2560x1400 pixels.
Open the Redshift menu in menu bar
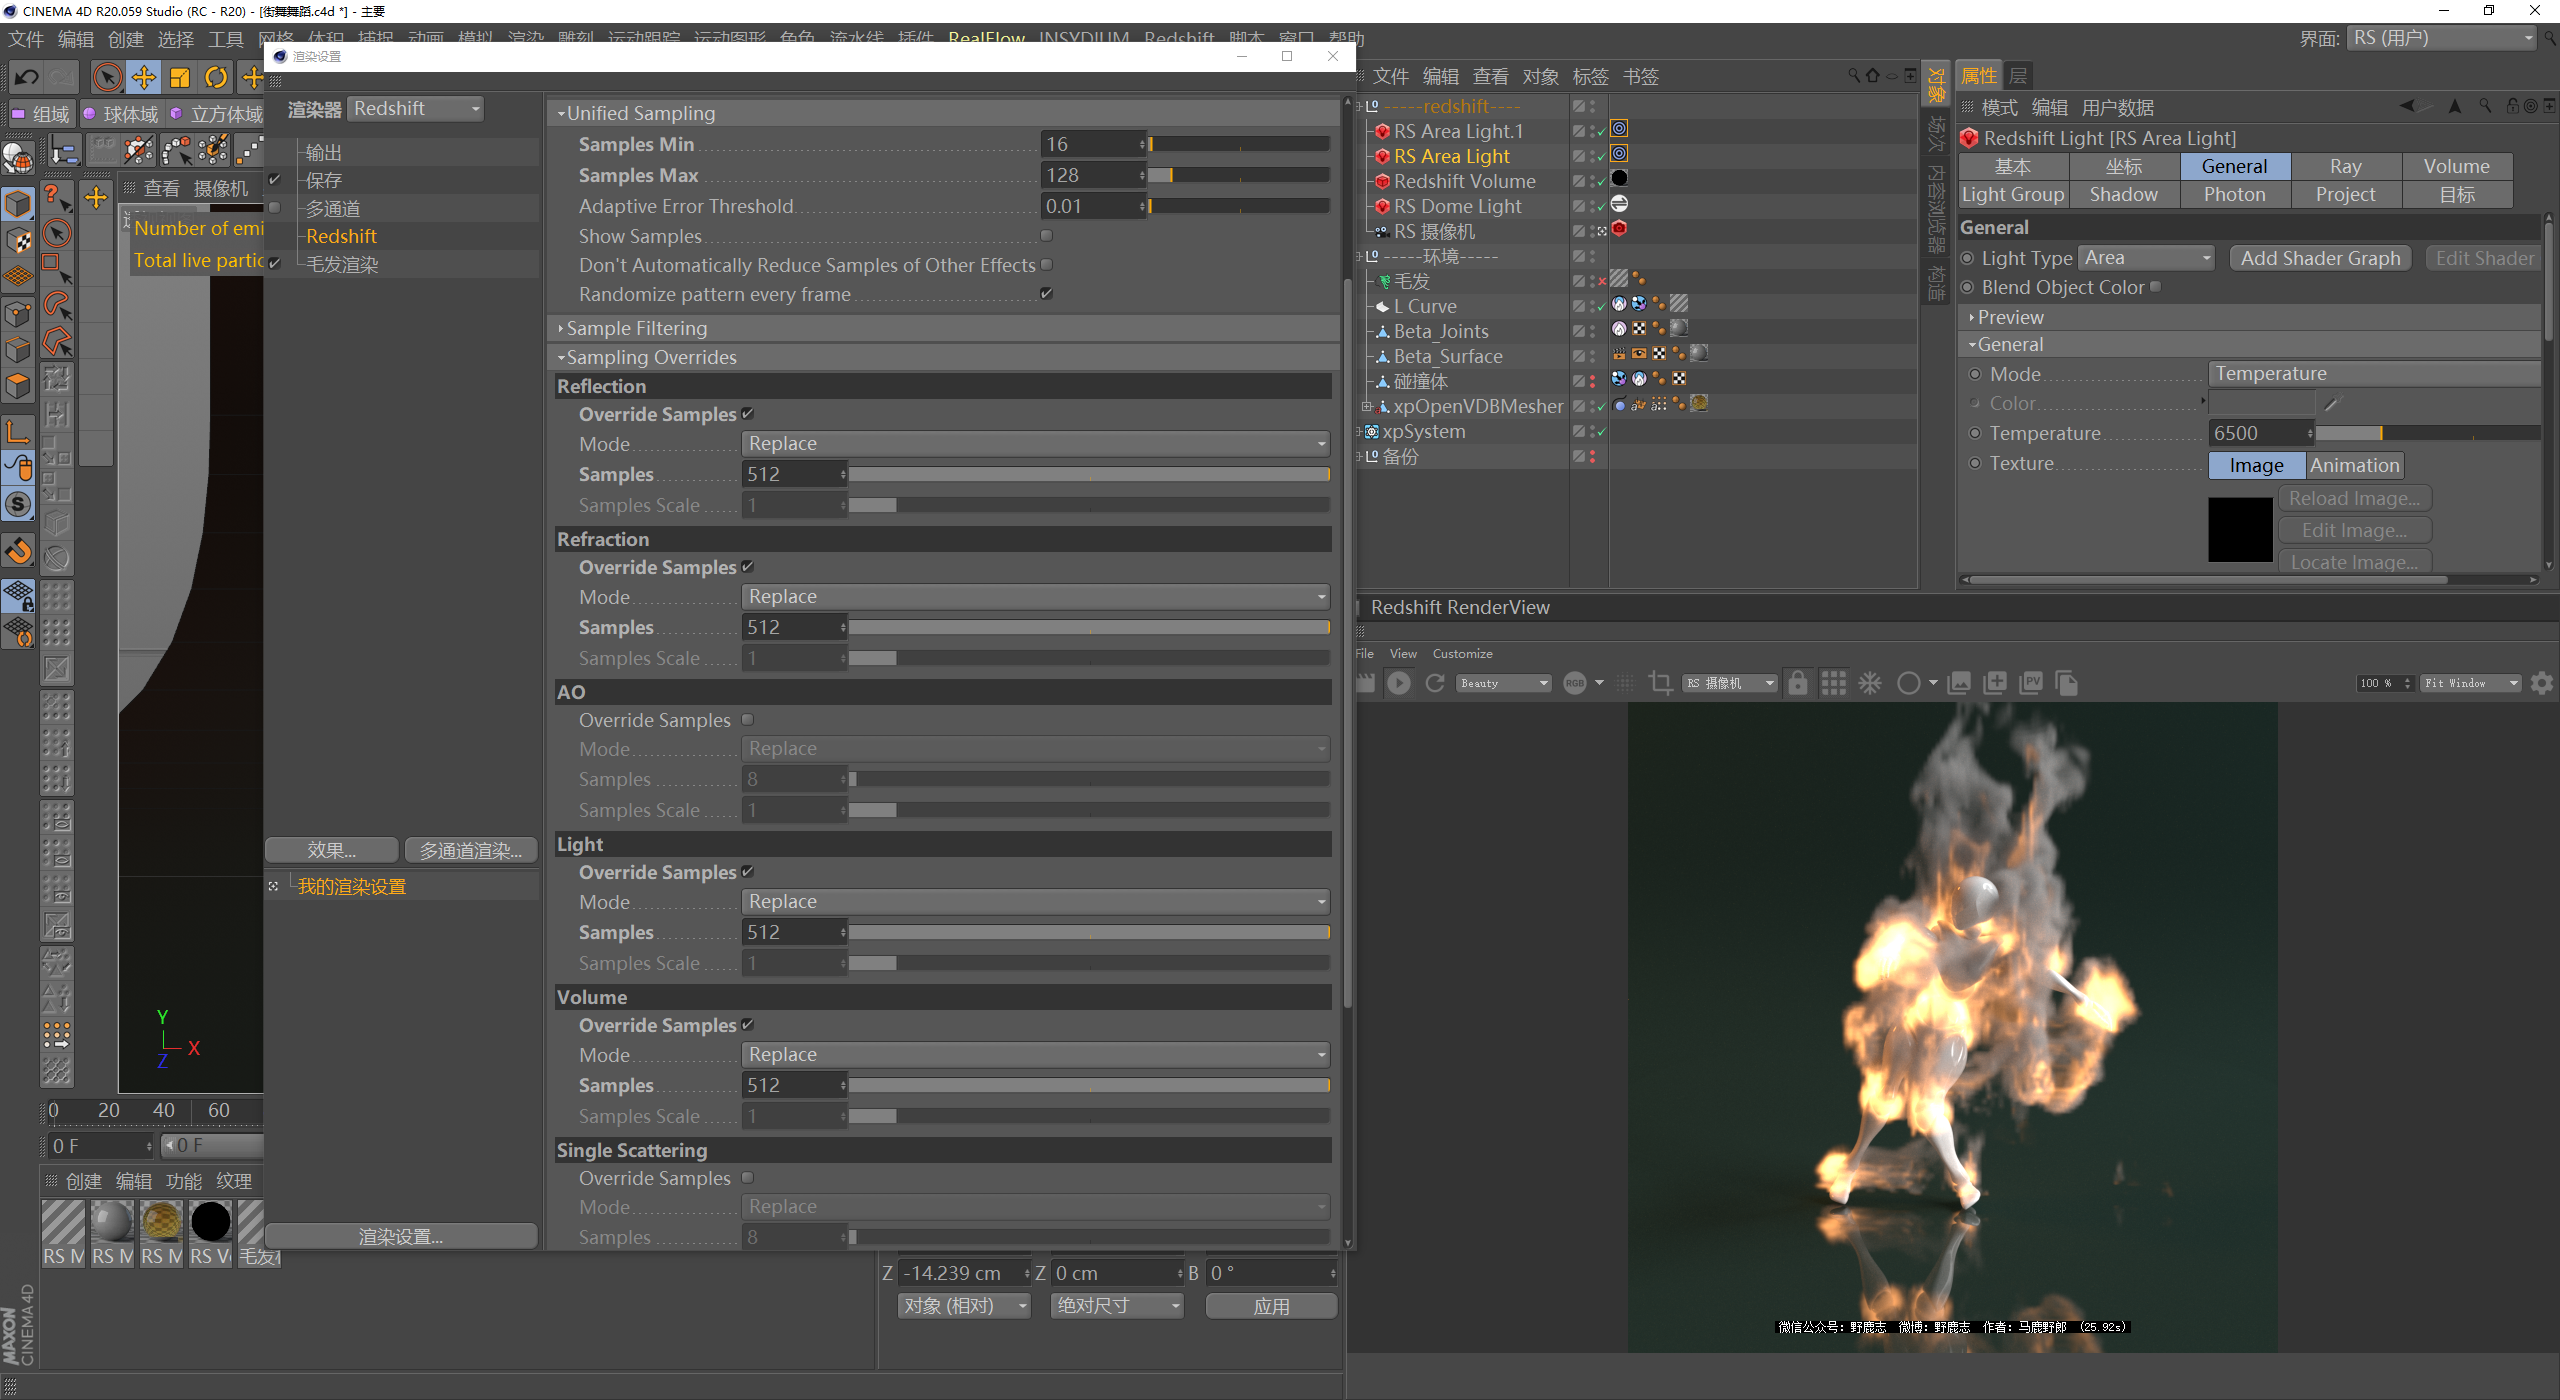pos(1178,38)
